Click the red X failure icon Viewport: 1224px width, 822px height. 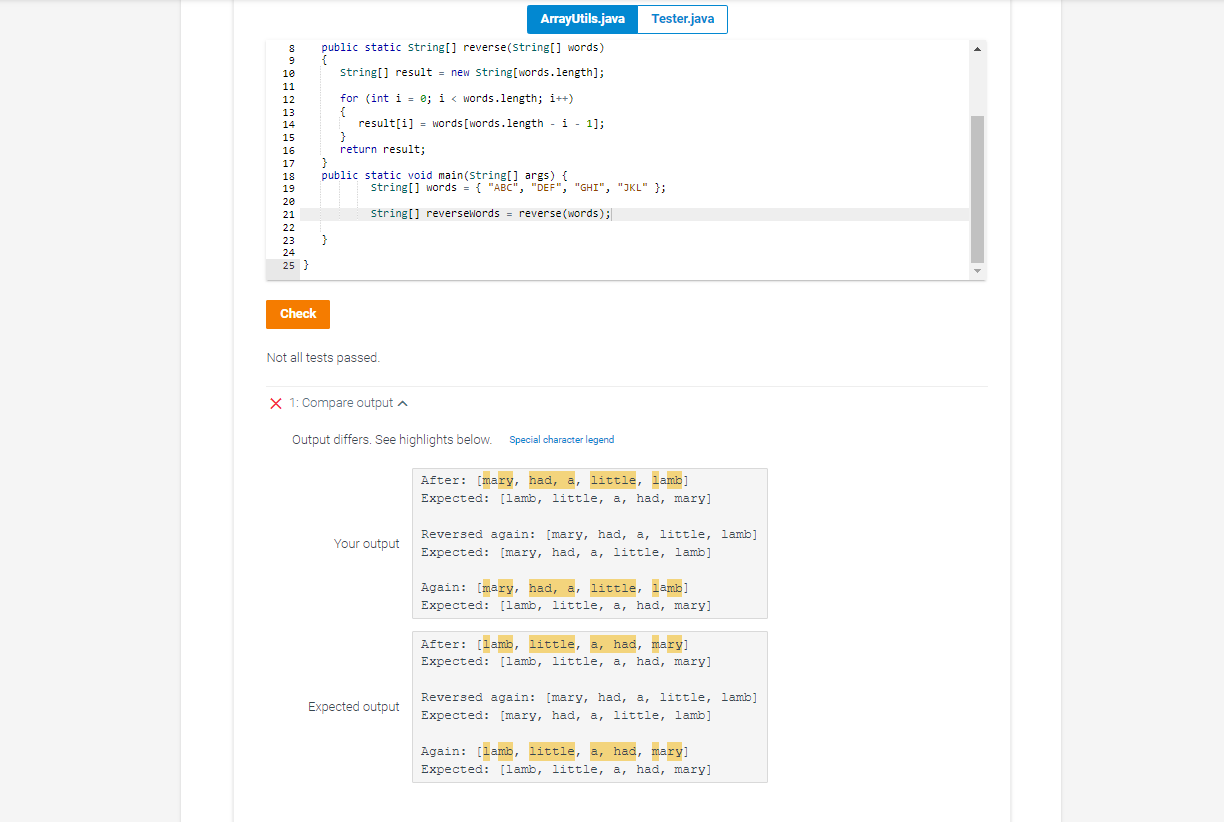tap(275, 403)
